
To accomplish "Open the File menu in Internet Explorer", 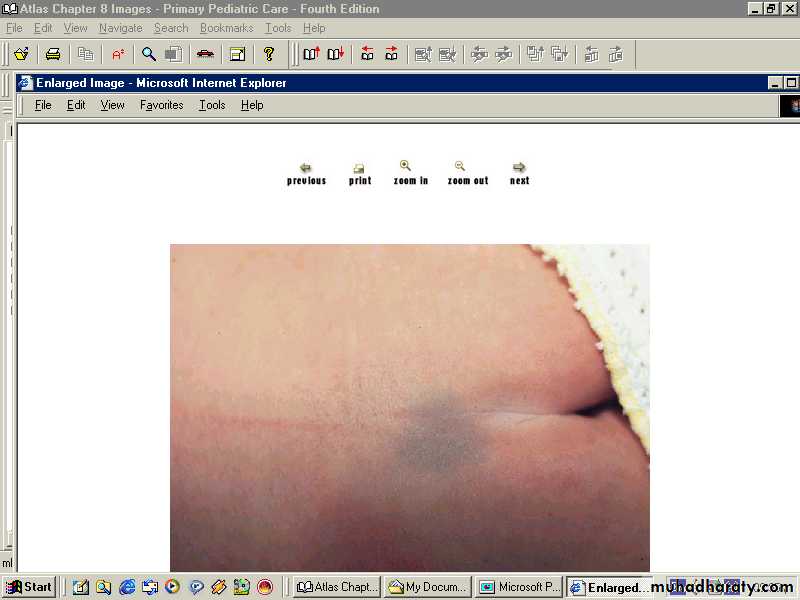I will click(x=43, y=105).
